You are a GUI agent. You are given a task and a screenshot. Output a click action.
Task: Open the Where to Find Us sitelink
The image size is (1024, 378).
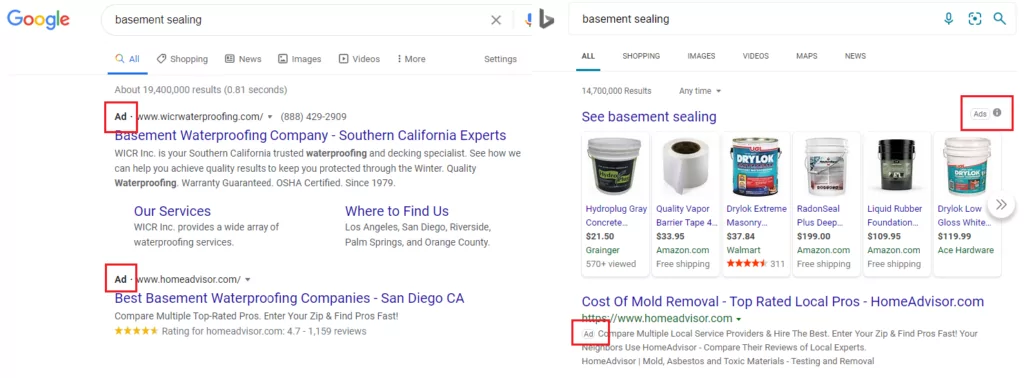(397, 212)
